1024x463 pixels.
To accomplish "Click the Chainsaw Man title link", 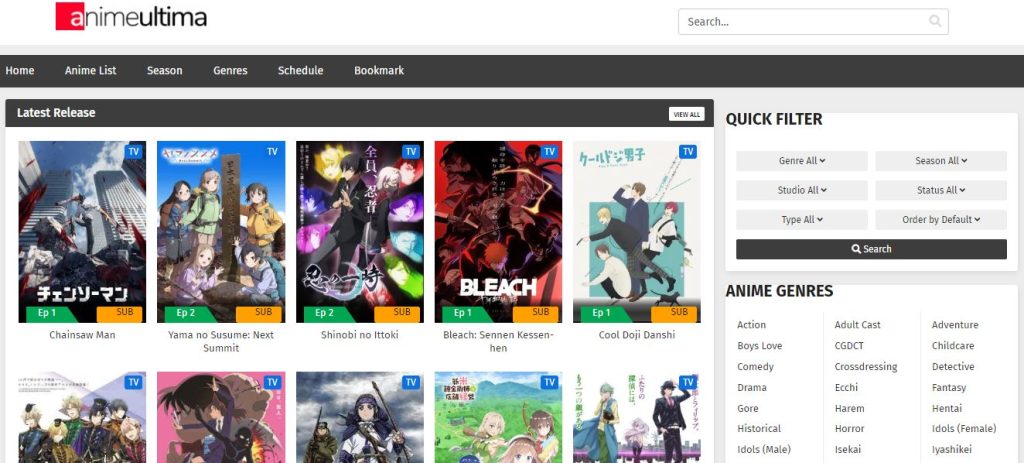I will coord(82,335).
